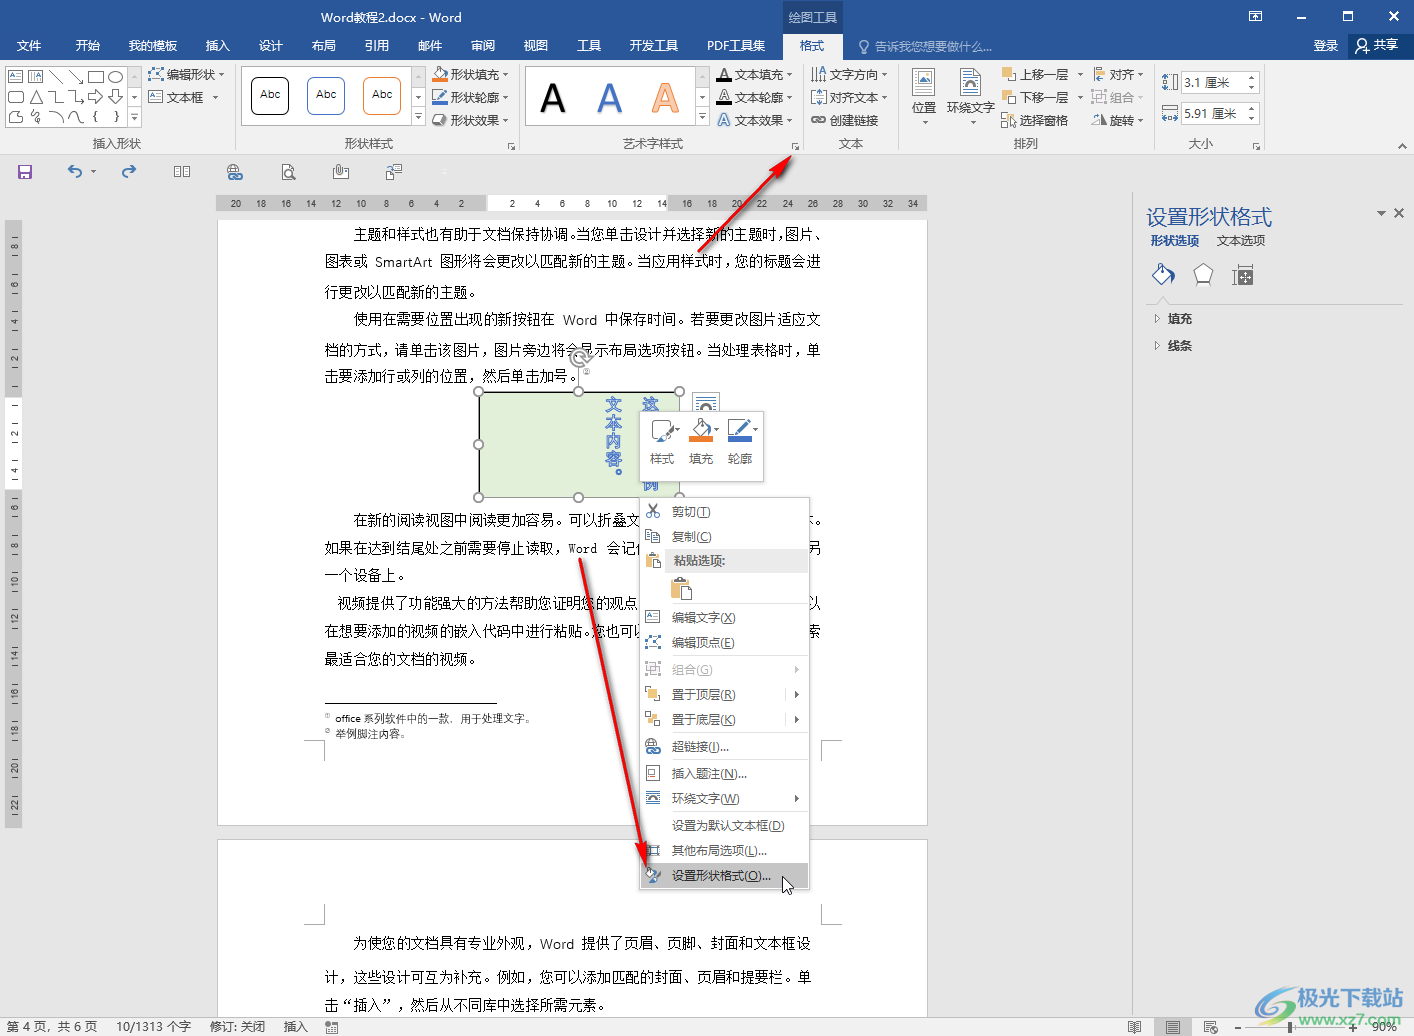Open the Shape Fill (形状填充) dropdown

[x=471, y=74]
